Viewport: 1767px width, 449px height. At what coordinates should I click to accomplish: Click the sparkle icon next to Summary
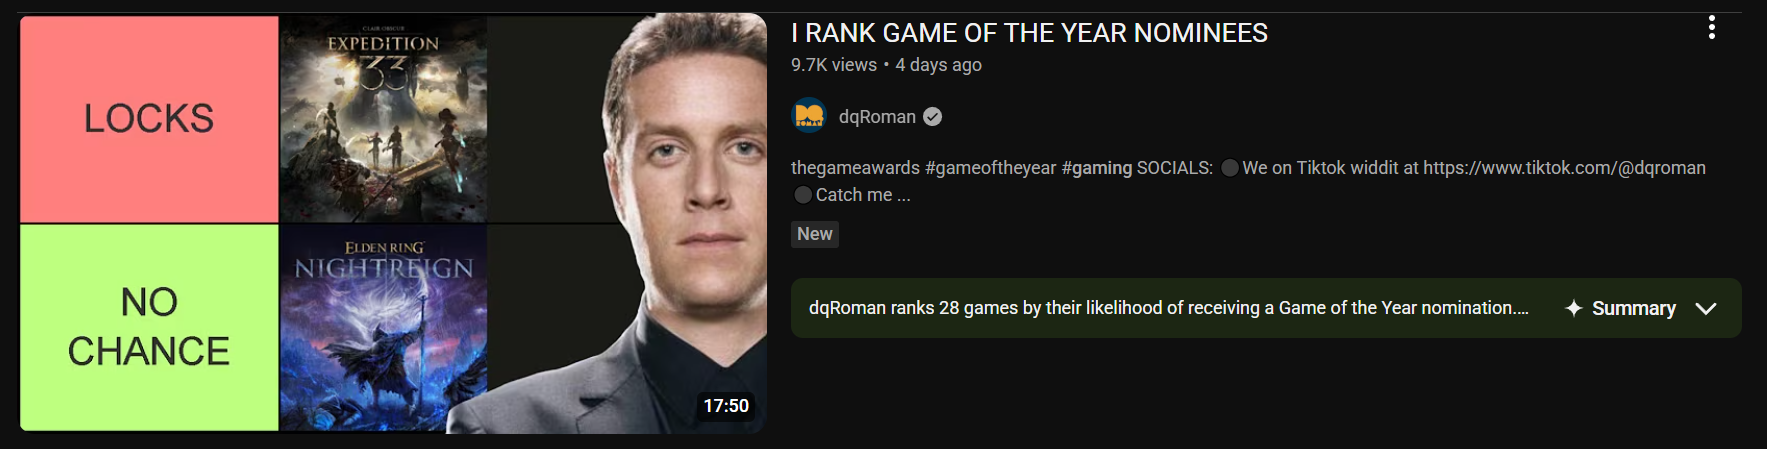point(1573,308)
